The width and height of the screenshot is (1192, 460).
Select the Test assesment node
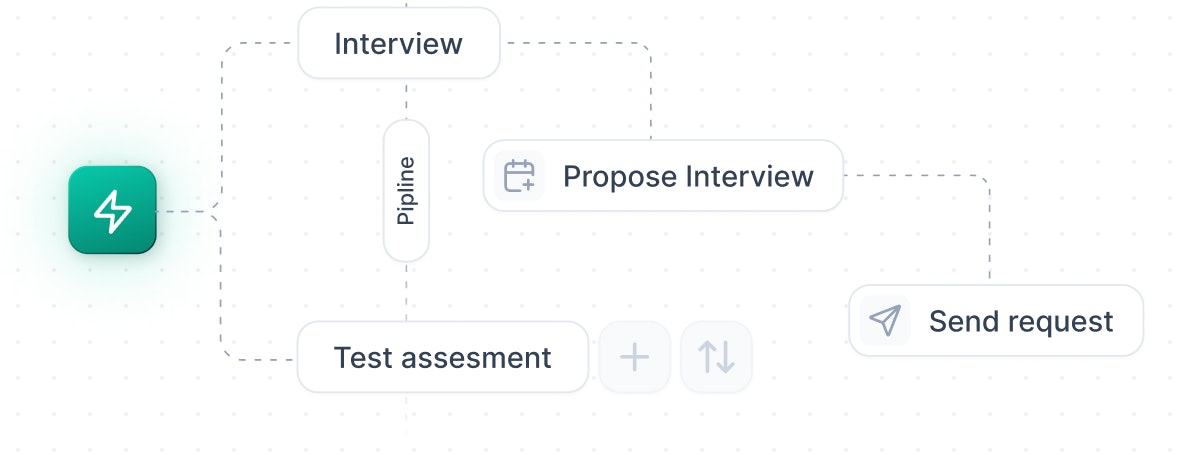442,357
